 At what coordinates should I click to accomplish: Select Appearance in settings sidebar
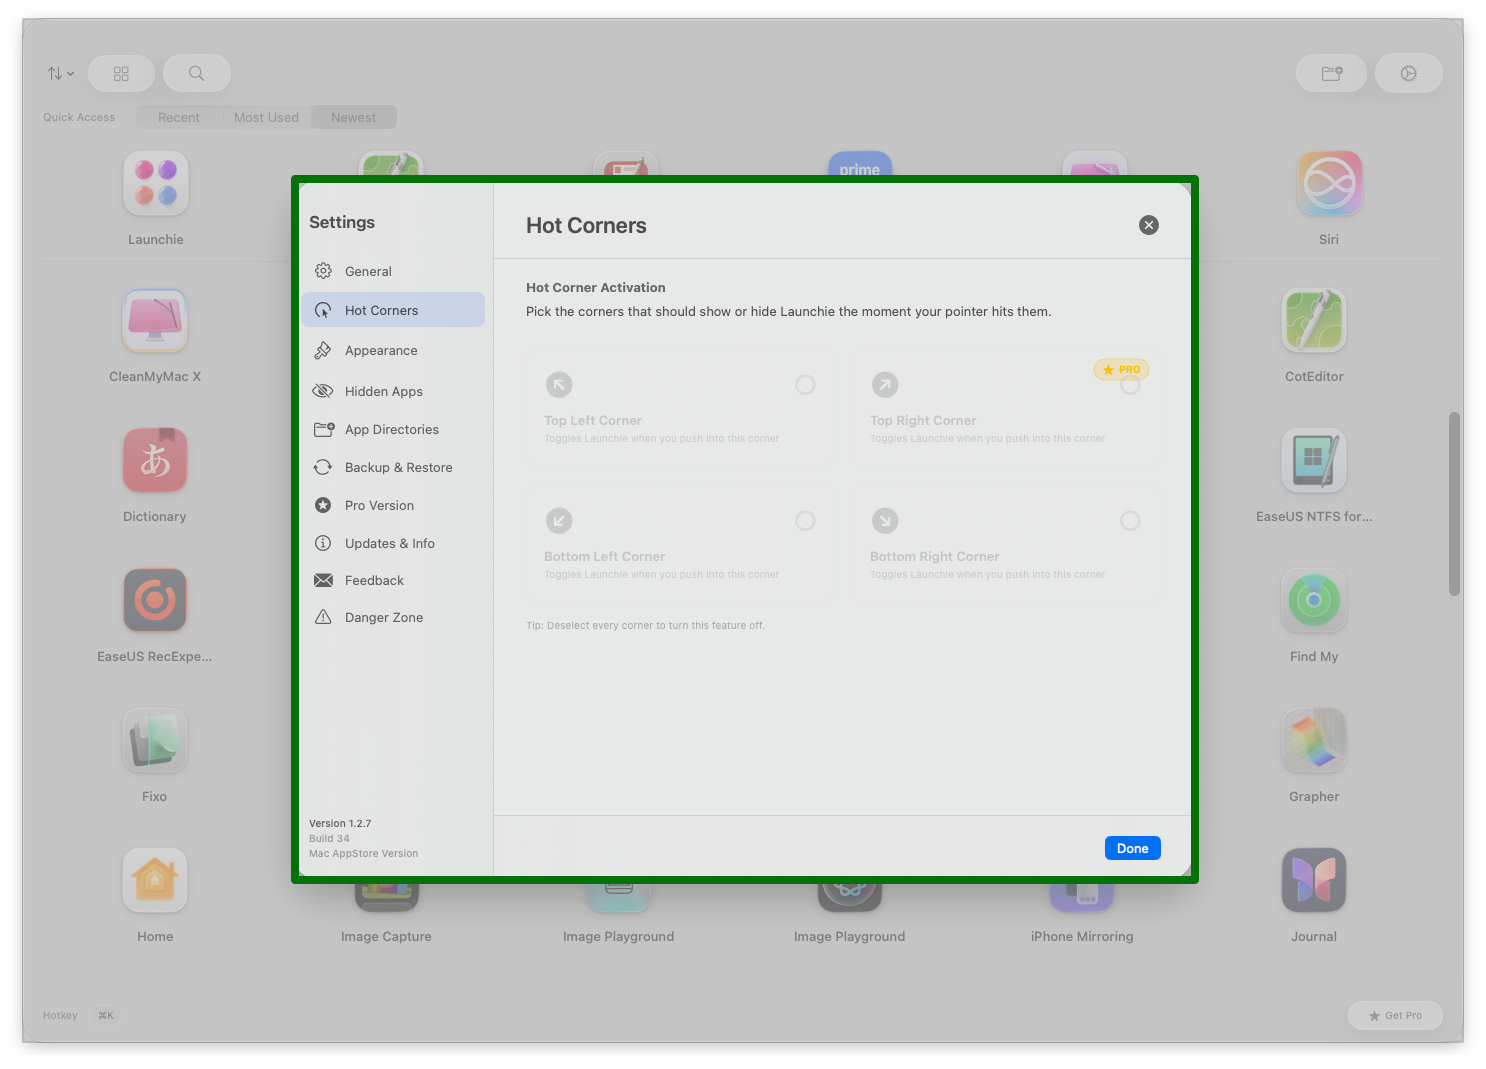coord(381,351)
